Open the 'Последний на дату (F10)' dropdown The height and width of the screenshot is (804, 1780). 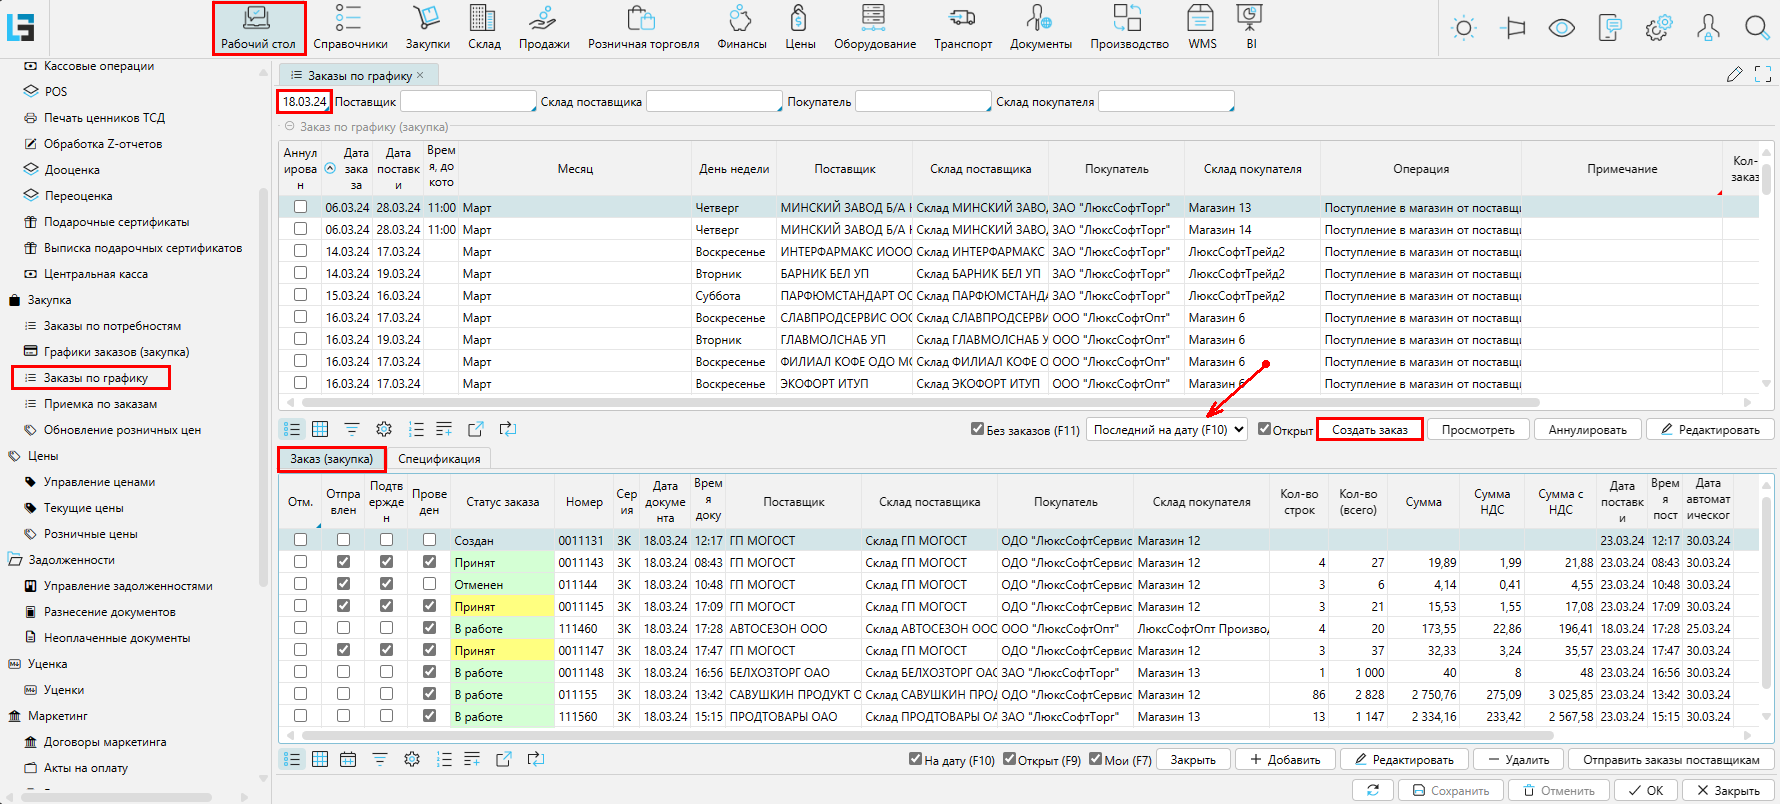tap(1166, 429)
